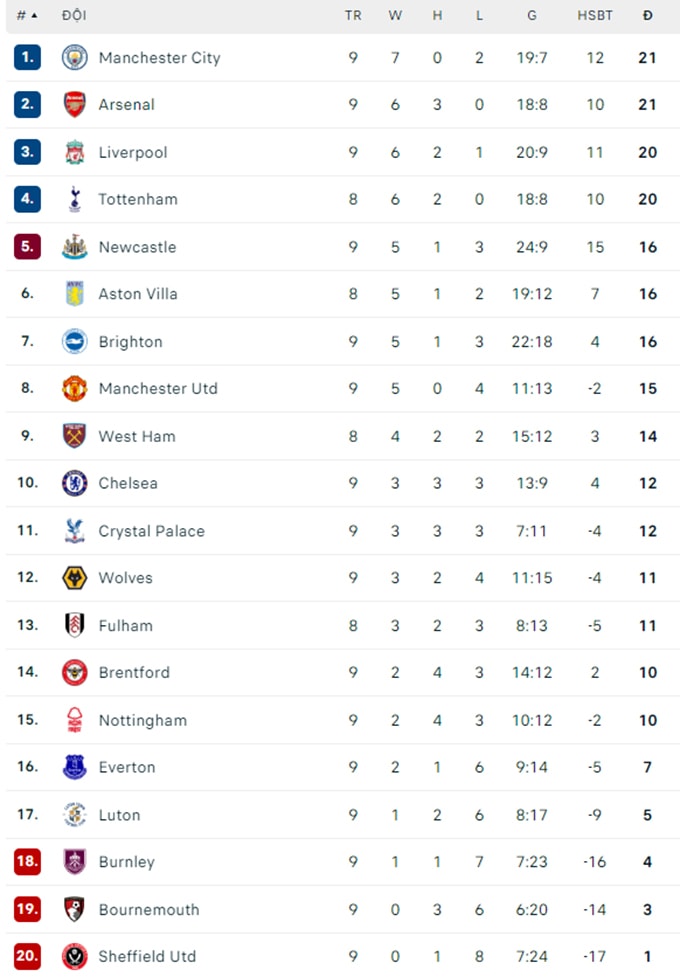Click the Manchester City club crest
Viewport: 680px width, 977px height.
[x=74, y=57]
